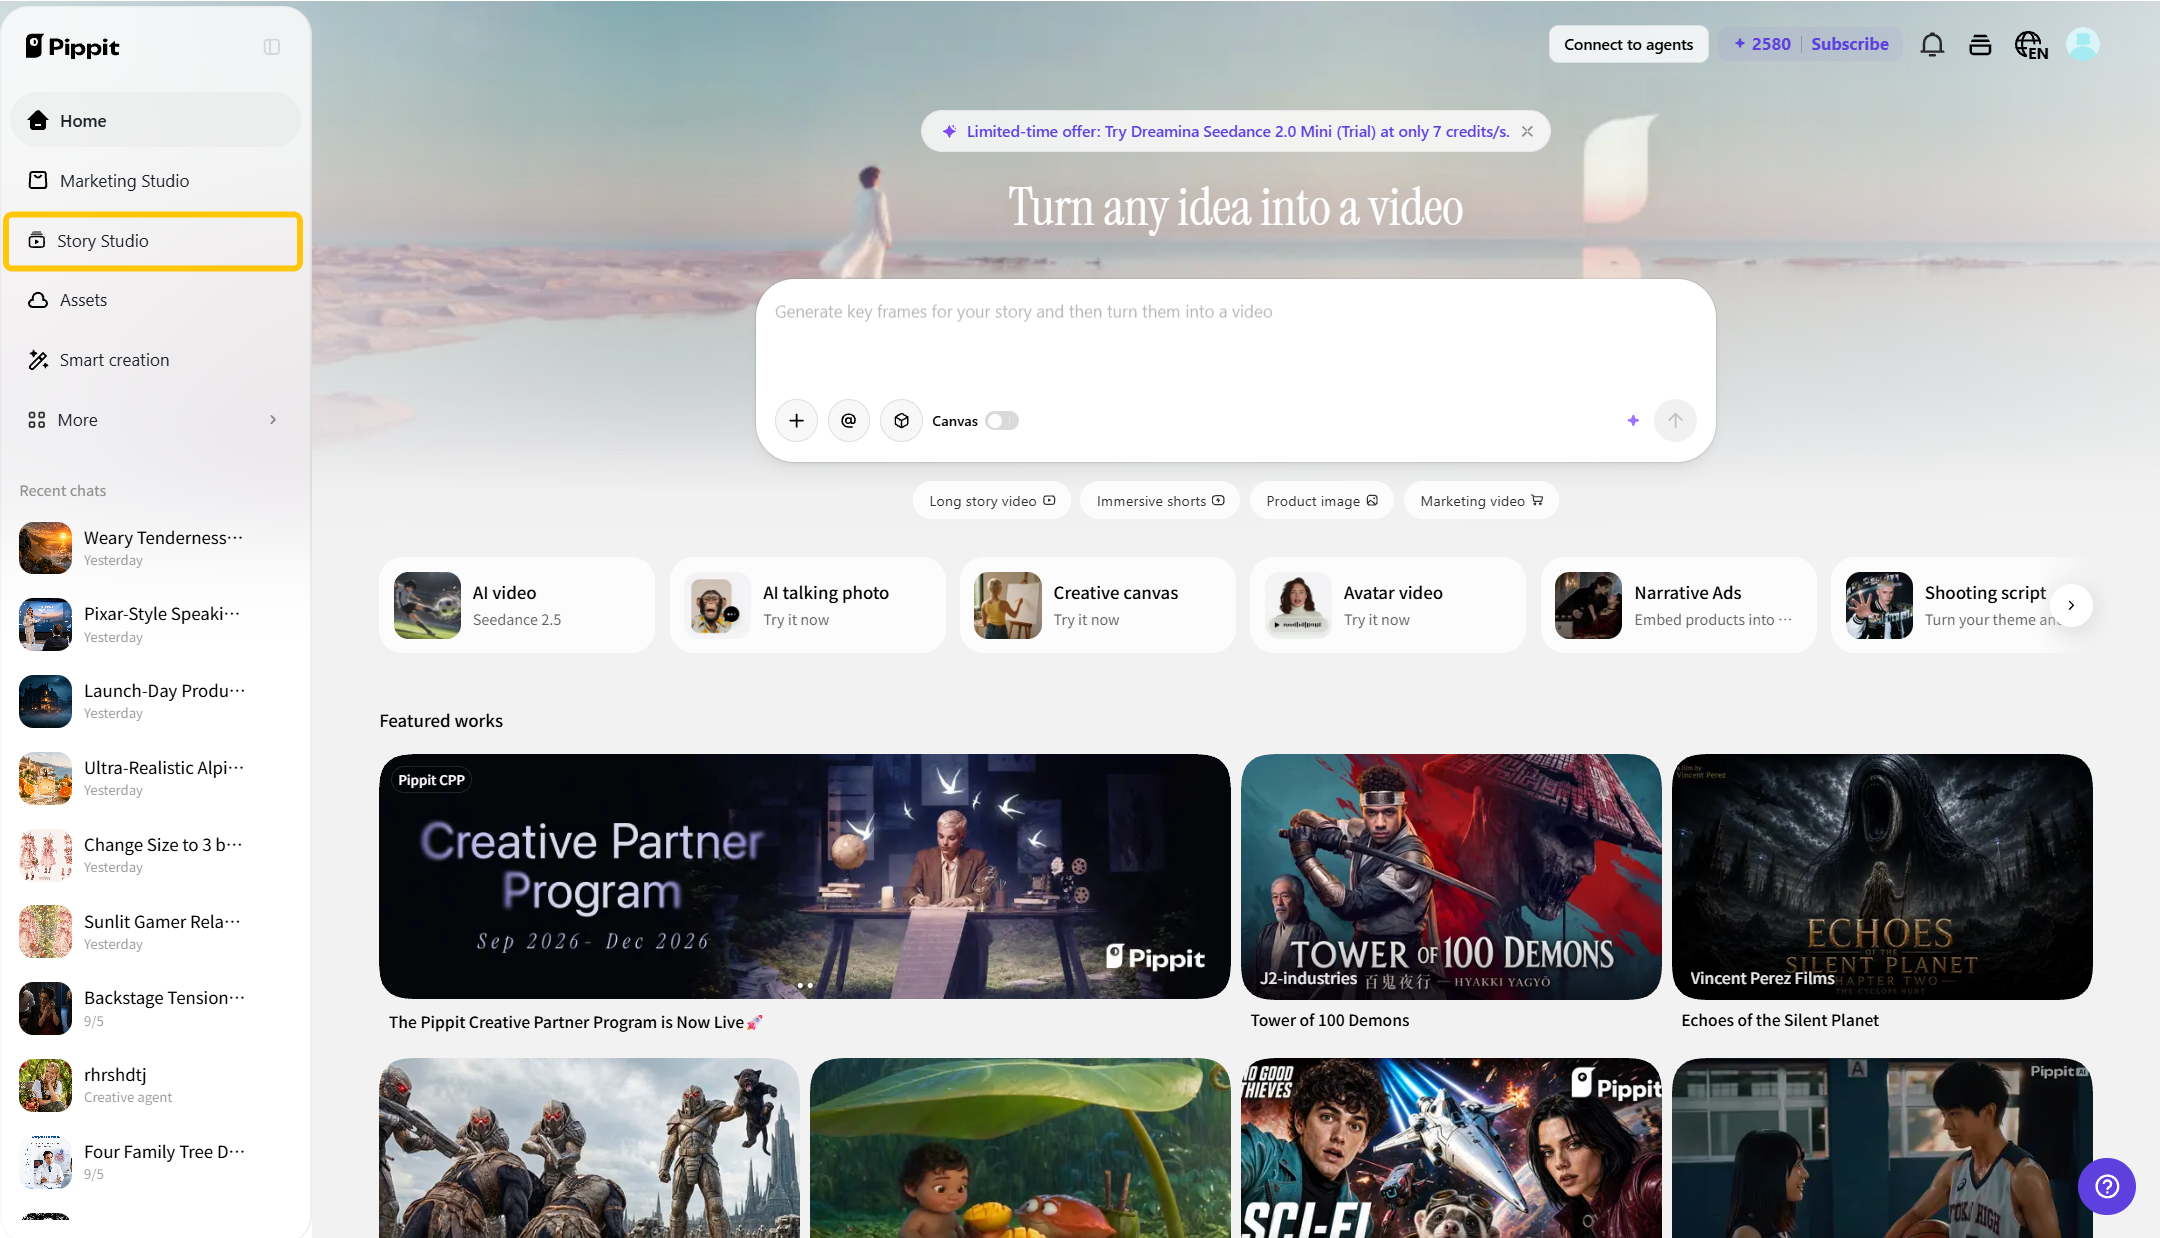Open the stacked tasks queue icon
The height and width of the screenshot is (1238, 2160).
click(1980, 45)
